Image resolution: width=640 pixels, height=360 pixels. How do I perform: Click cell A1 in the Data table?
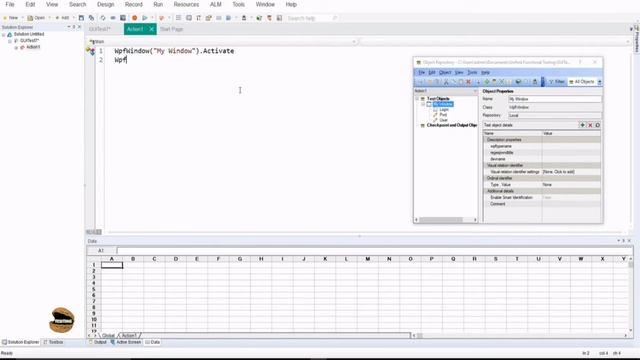point(112,265)
